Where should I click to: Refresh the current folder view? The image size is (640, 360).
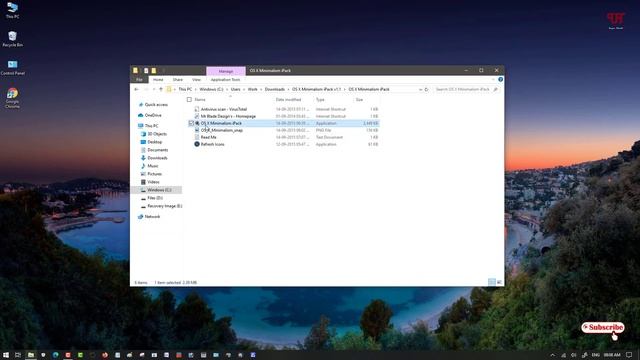(427, 89)
